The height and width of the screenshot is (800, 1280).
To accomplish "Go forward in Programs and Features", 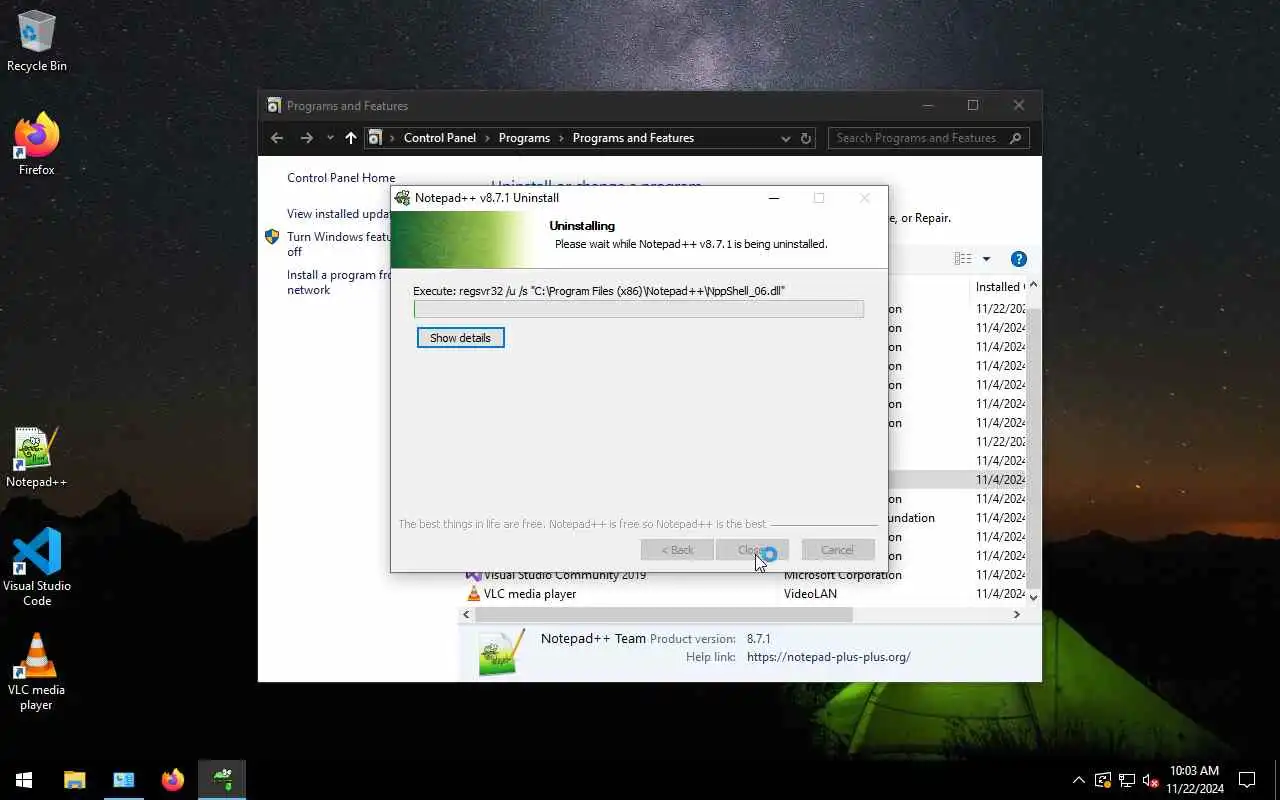I will click(x=307, y=138).
